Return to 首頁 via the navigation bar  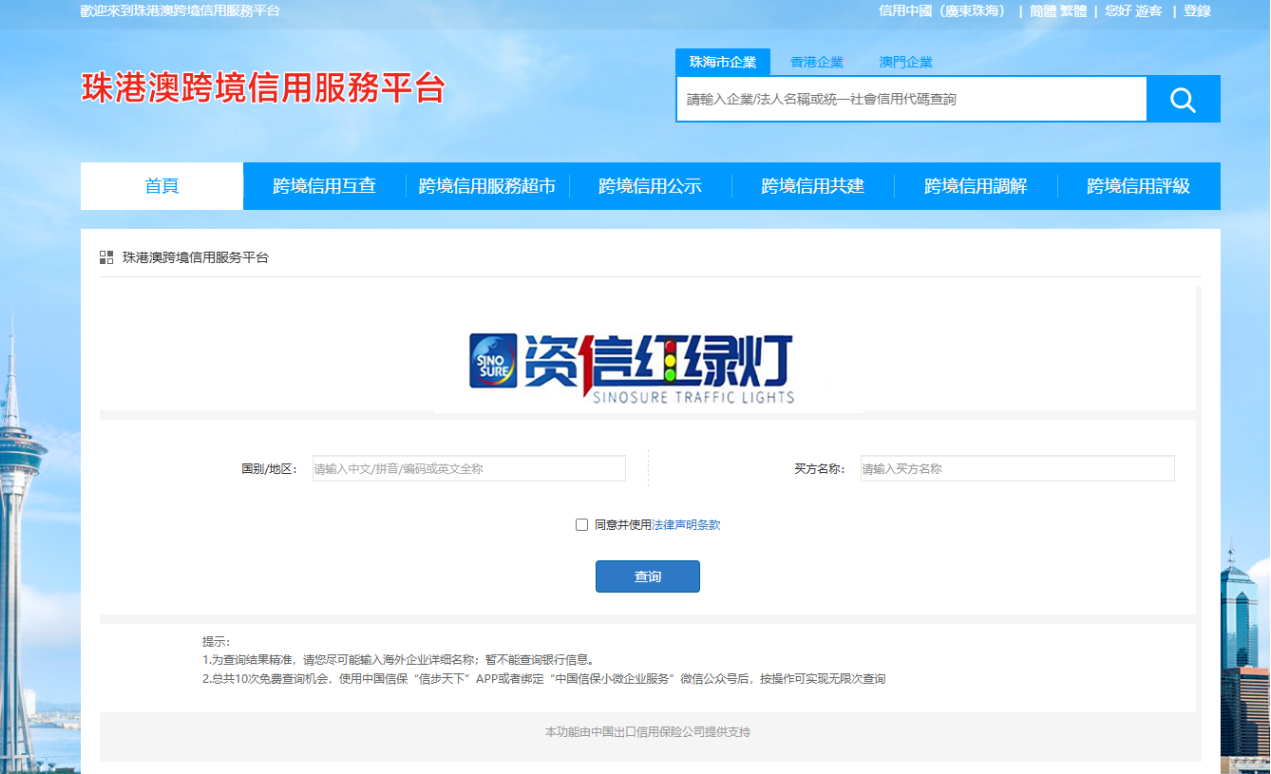point(161,185)
